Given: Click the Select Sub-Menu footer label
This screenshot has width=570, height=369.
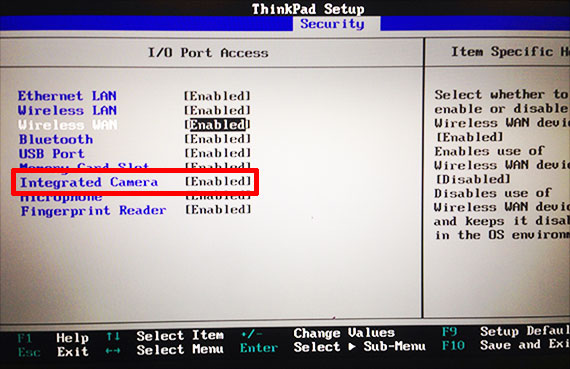Looking at the screenshot, I should 360,347.
